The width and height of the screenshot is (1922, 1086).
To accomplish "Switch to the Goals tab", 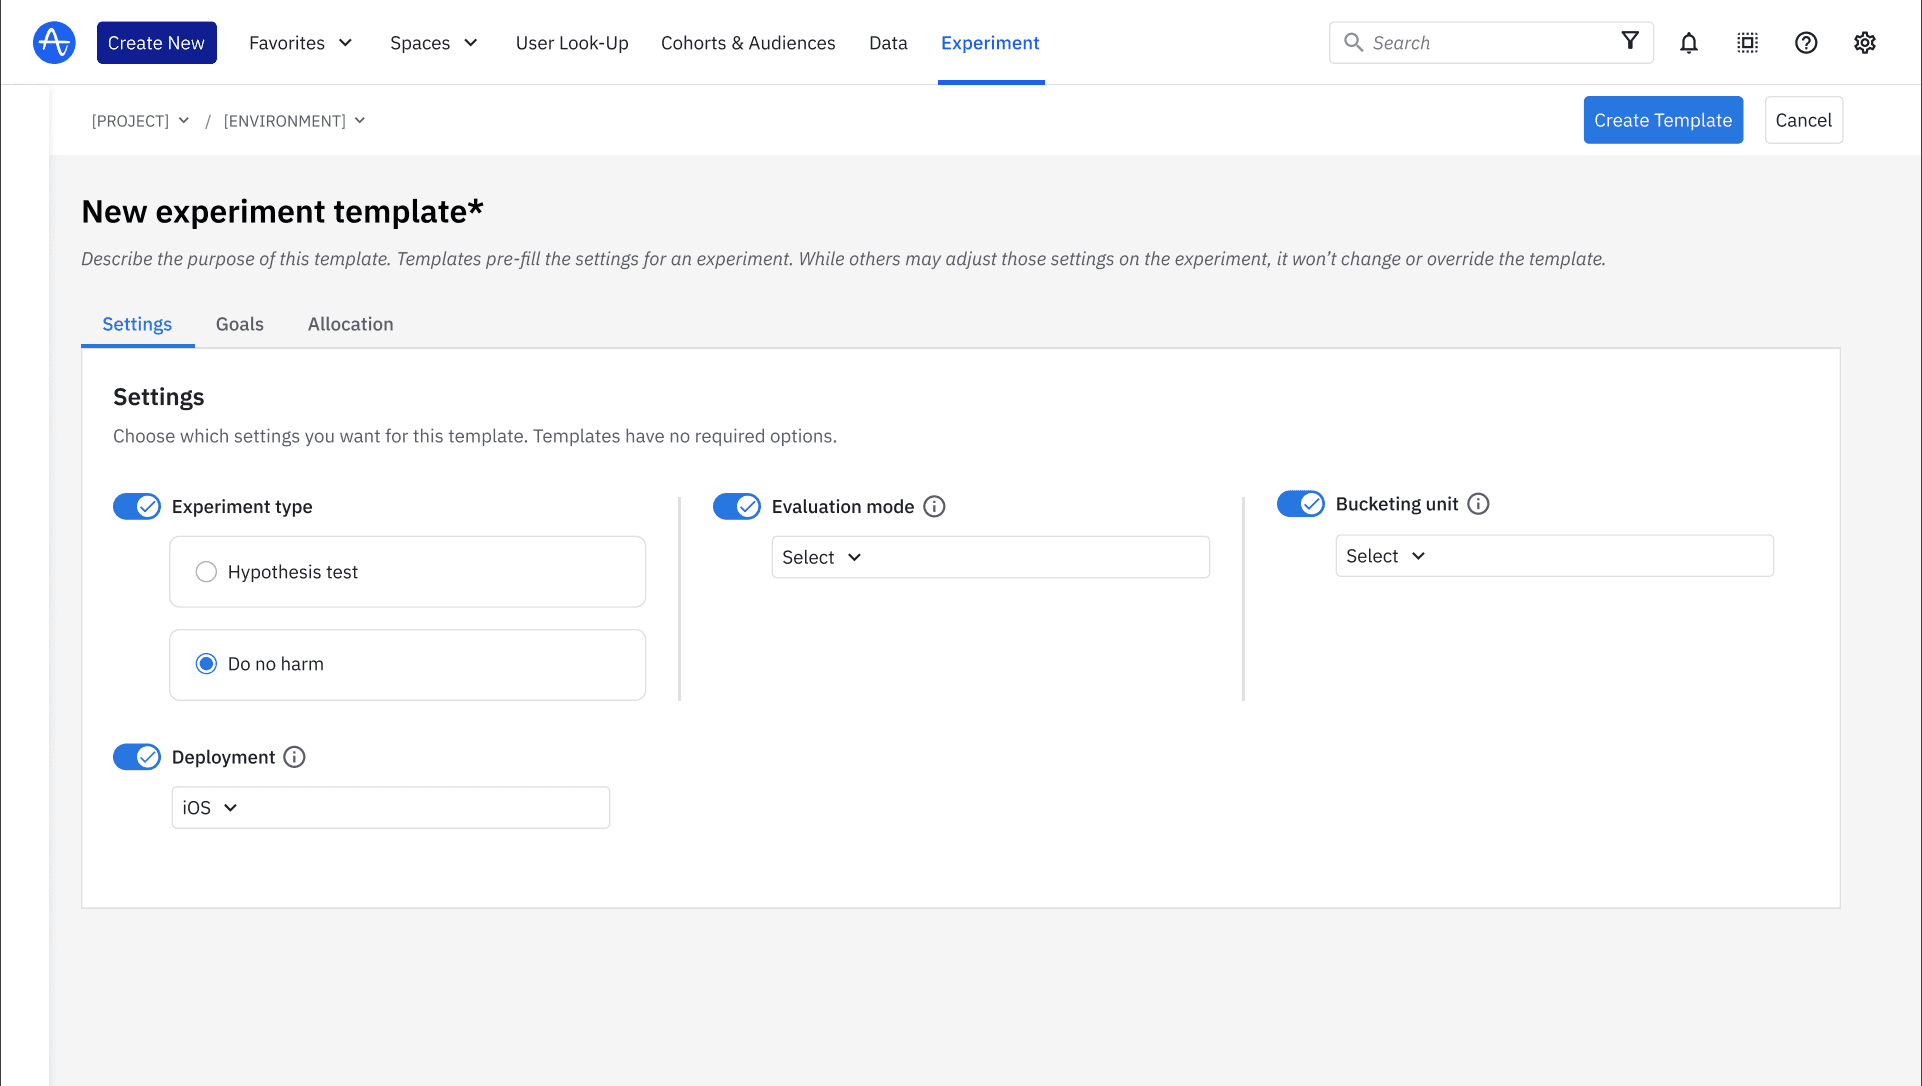I will click(x=239, y=324).
